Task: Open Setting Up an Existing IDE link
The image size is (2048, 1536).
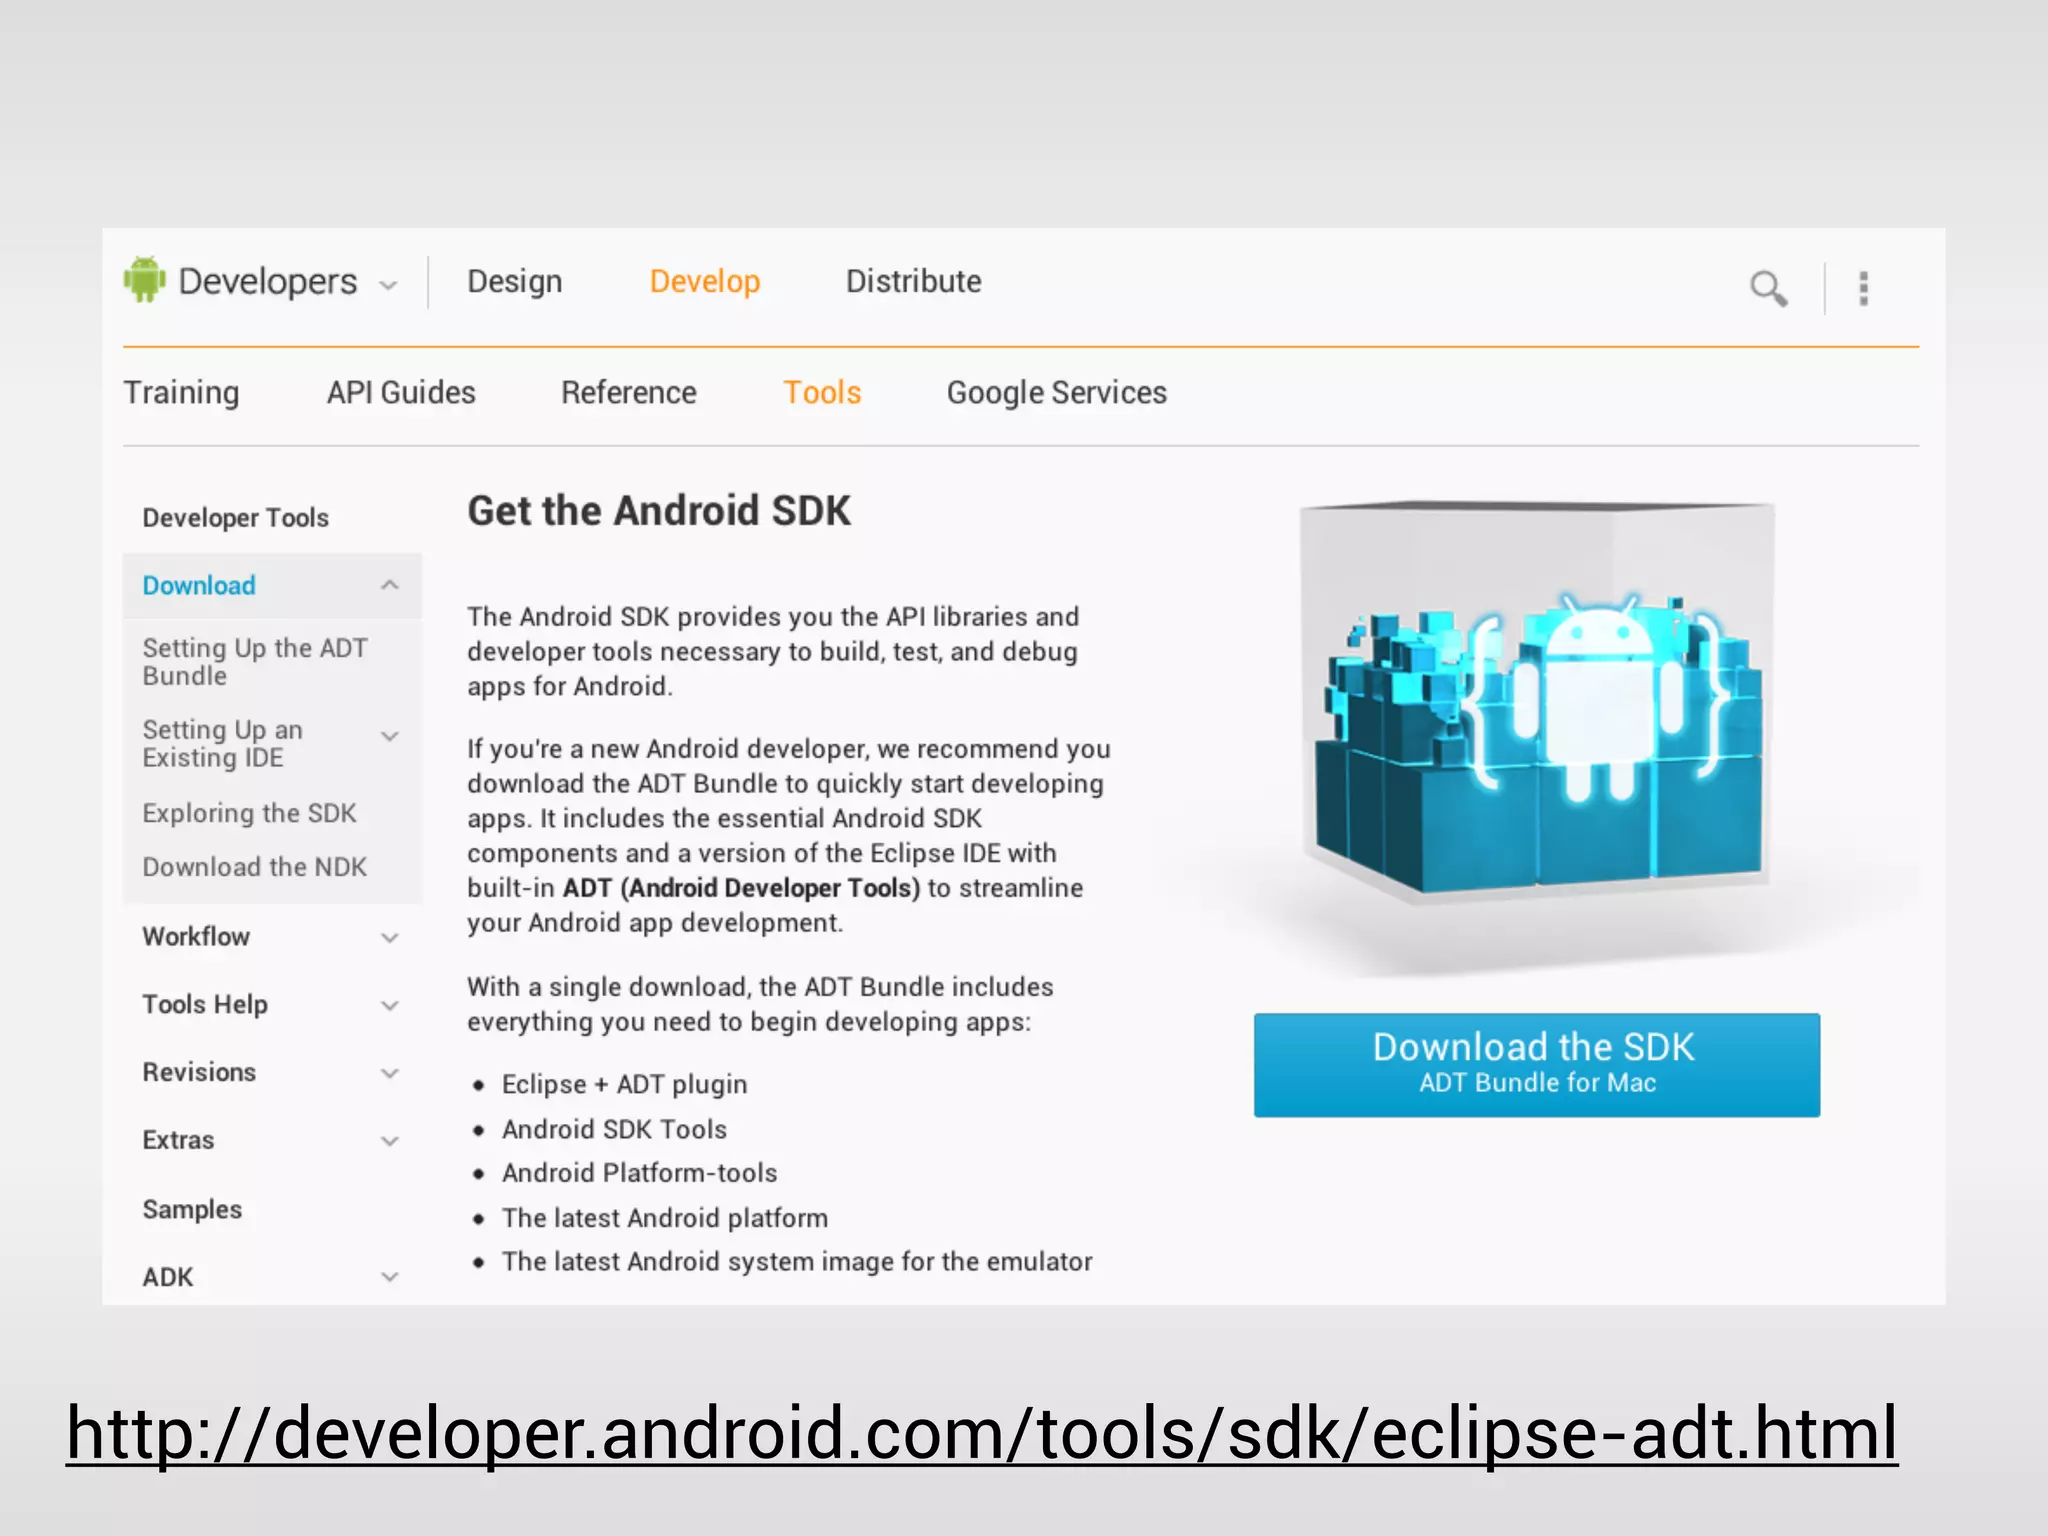Action: (x=222, y=743)
